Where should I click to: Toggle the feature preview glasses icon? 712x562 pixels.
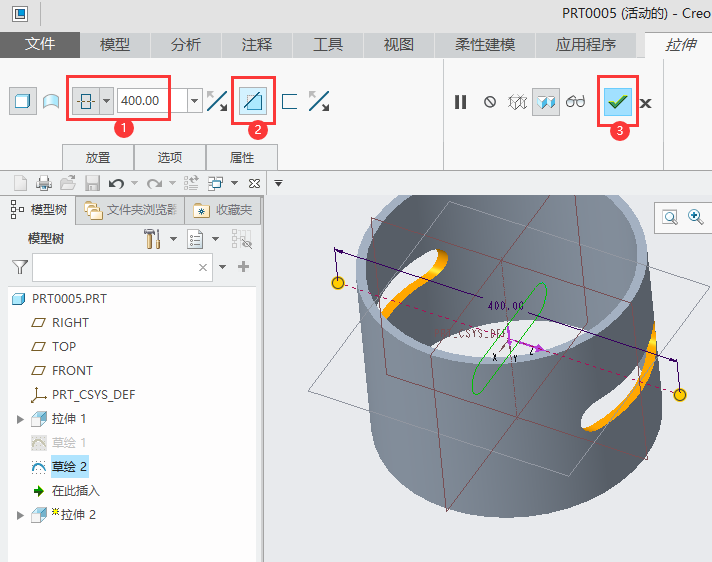click(x=576, y=102)
